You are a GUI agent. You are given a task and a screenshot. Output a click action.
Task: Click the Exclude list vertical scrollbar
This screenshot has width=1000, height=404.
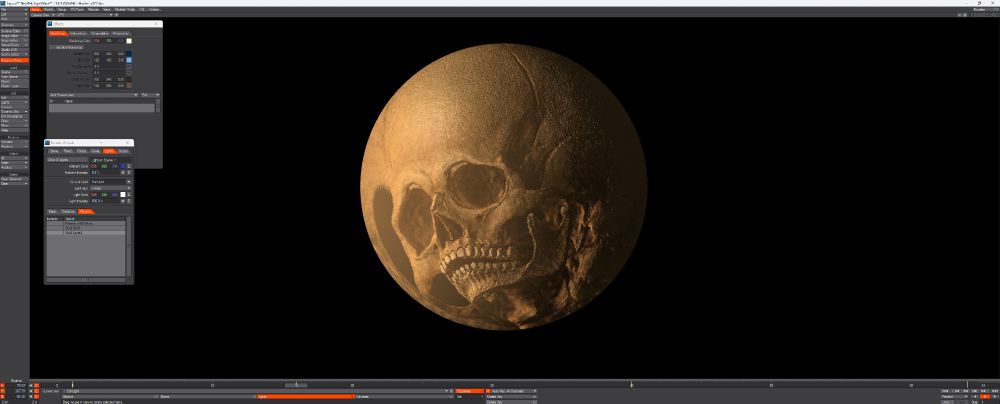tap(128, 246)
